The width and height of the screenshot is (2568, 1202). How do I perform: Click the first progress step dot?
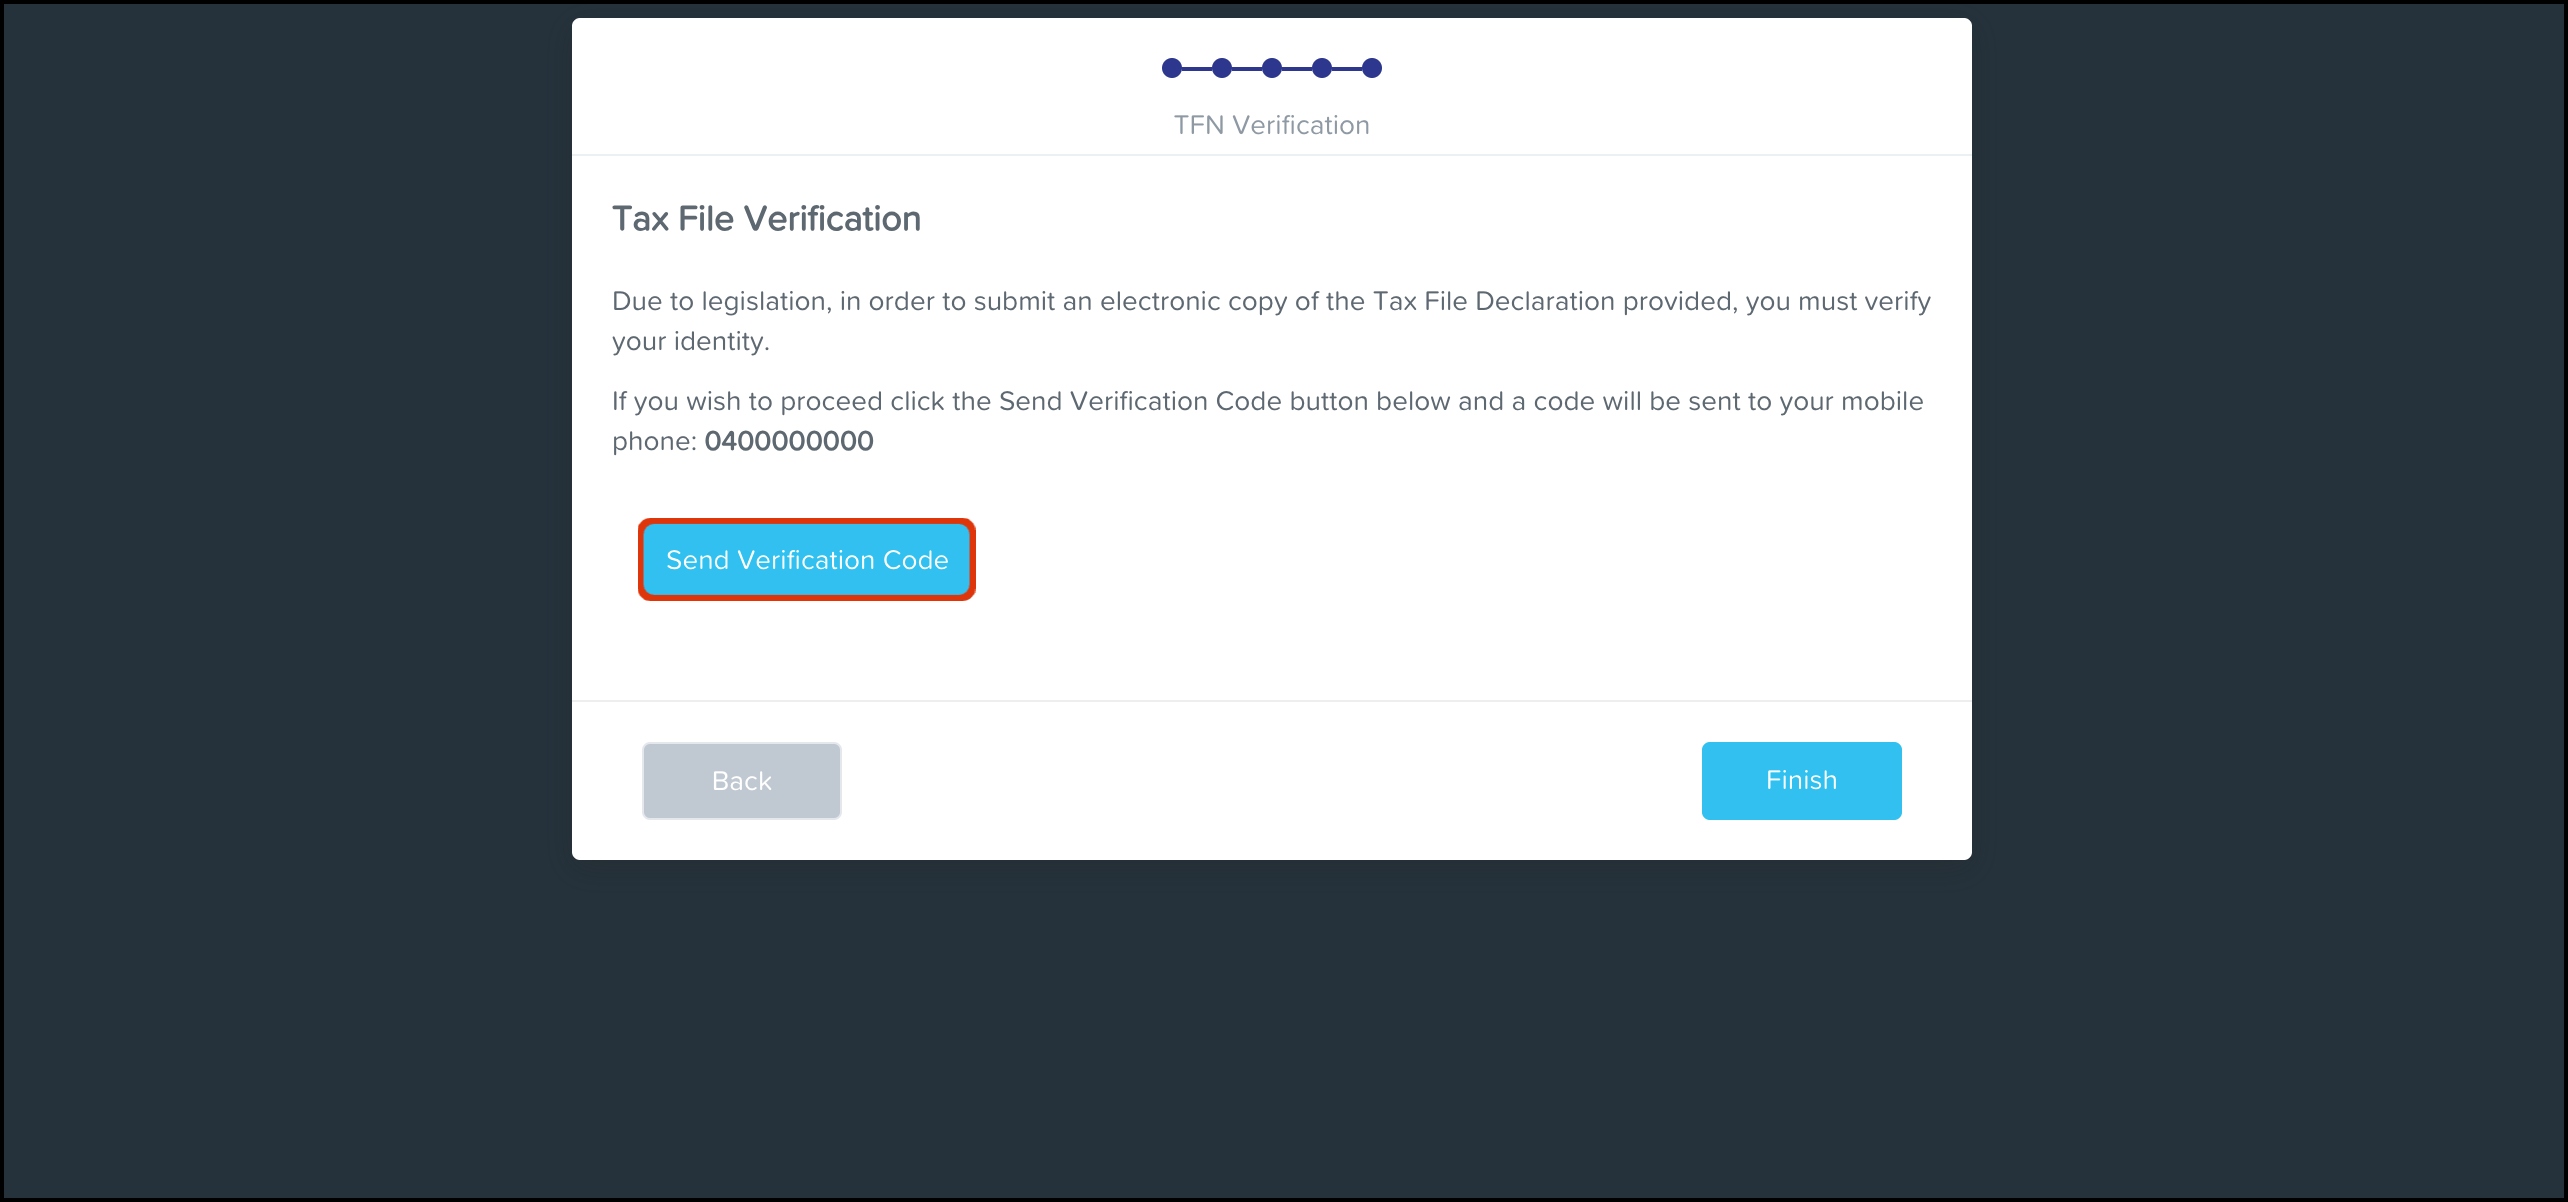tap(1172, 68)
